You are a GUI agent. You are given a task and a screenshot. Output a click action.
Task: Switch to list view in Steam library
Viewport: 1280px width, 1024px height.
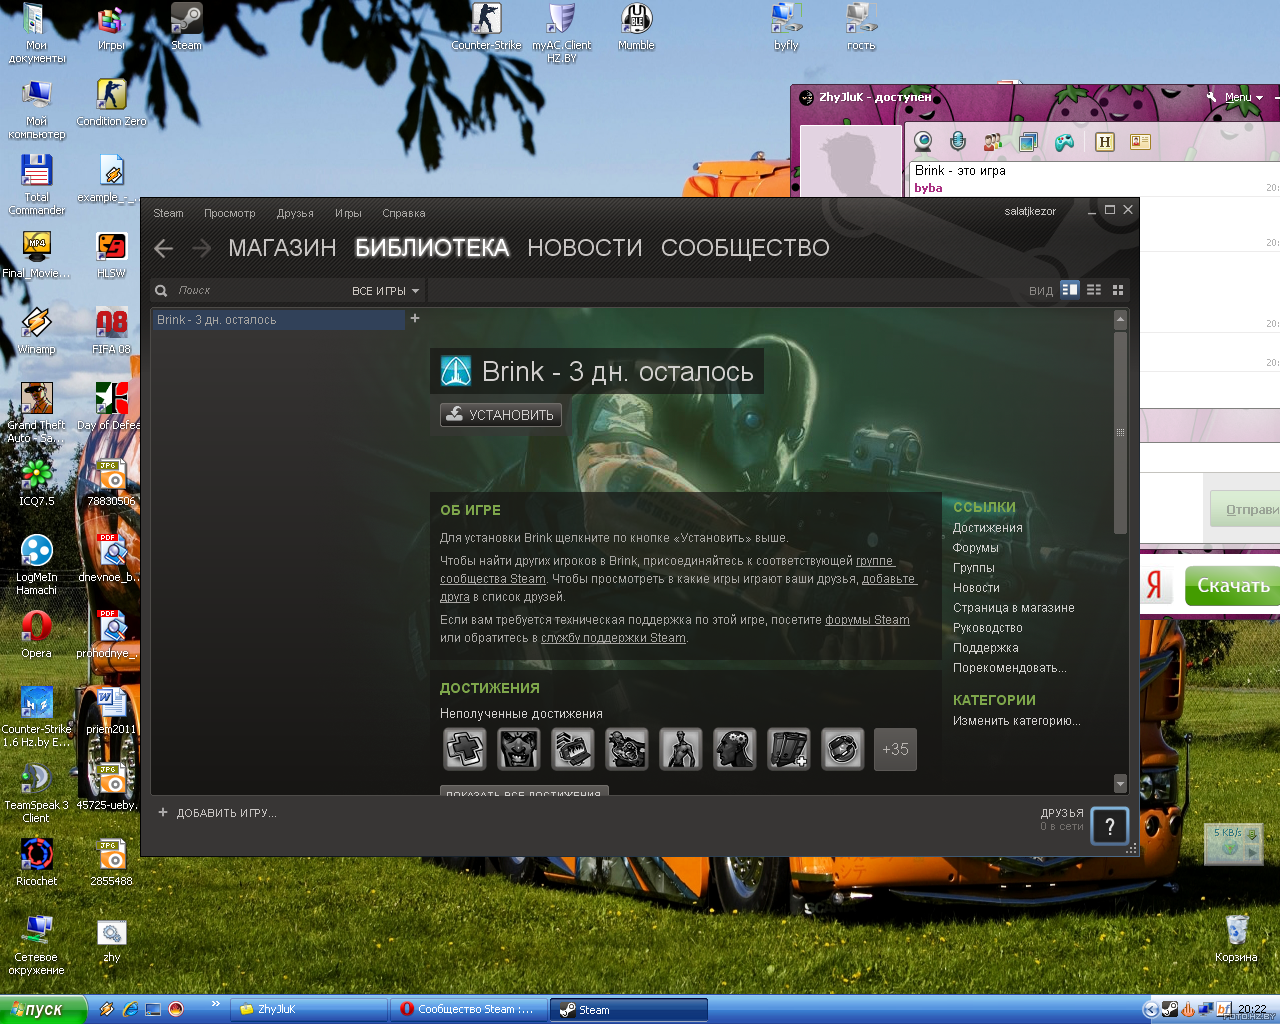(x=1094, y=290)
